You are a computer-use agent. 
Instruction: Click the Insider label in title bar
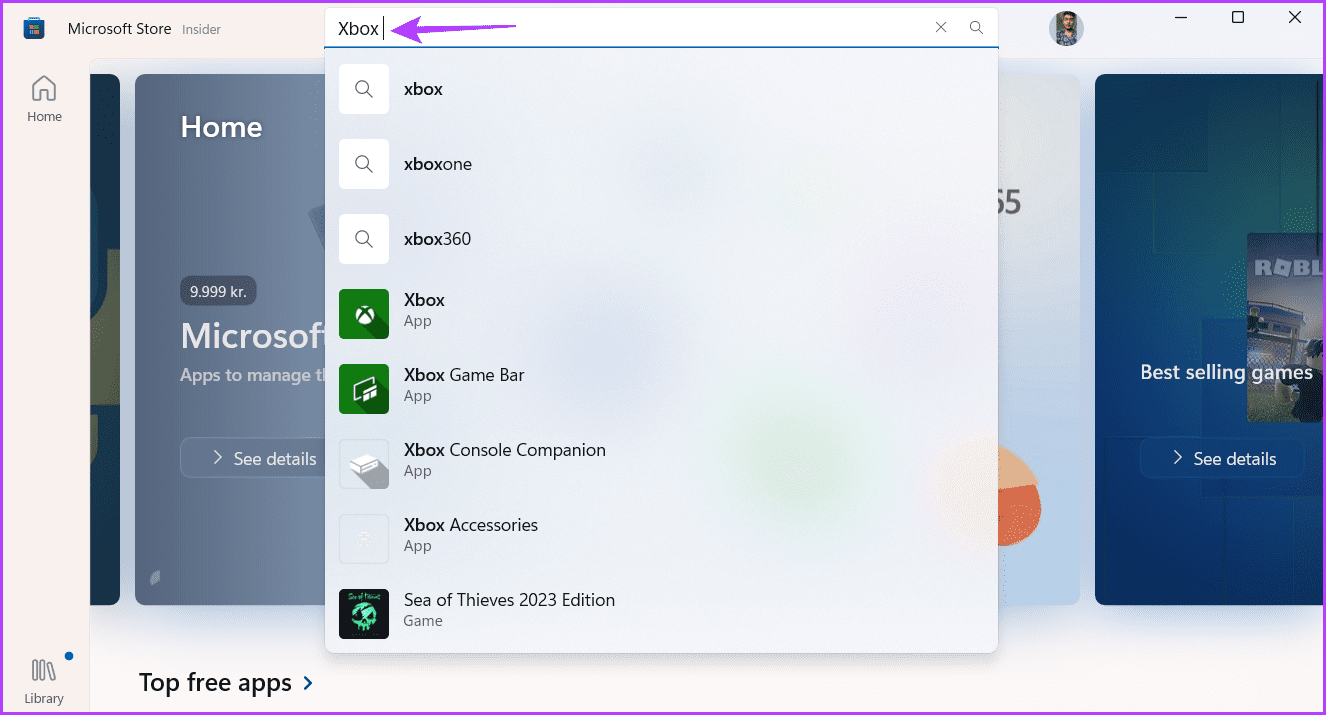[x=201, y=29]
